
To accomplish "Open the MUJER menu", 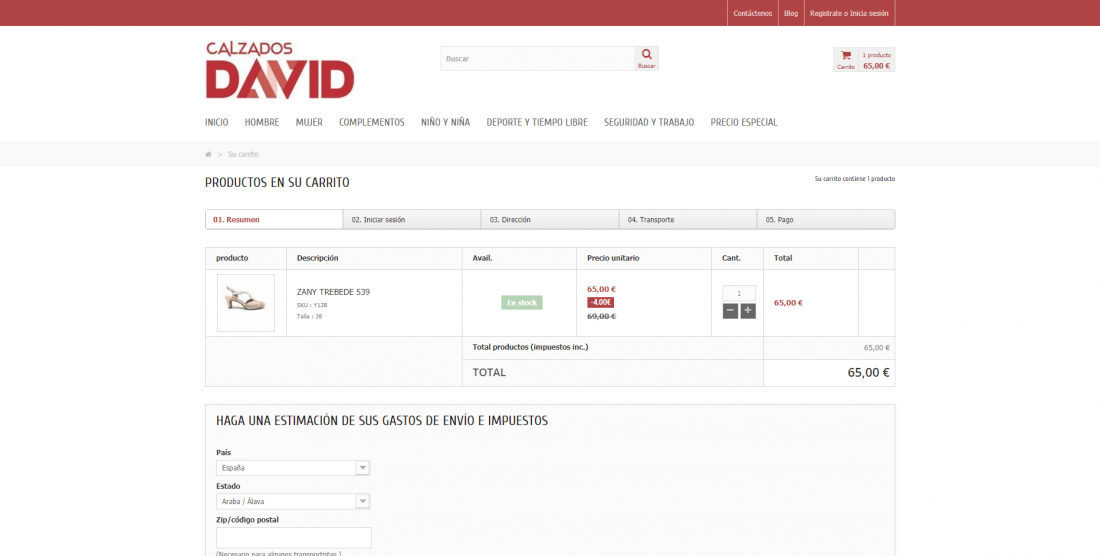I will 309,122.
